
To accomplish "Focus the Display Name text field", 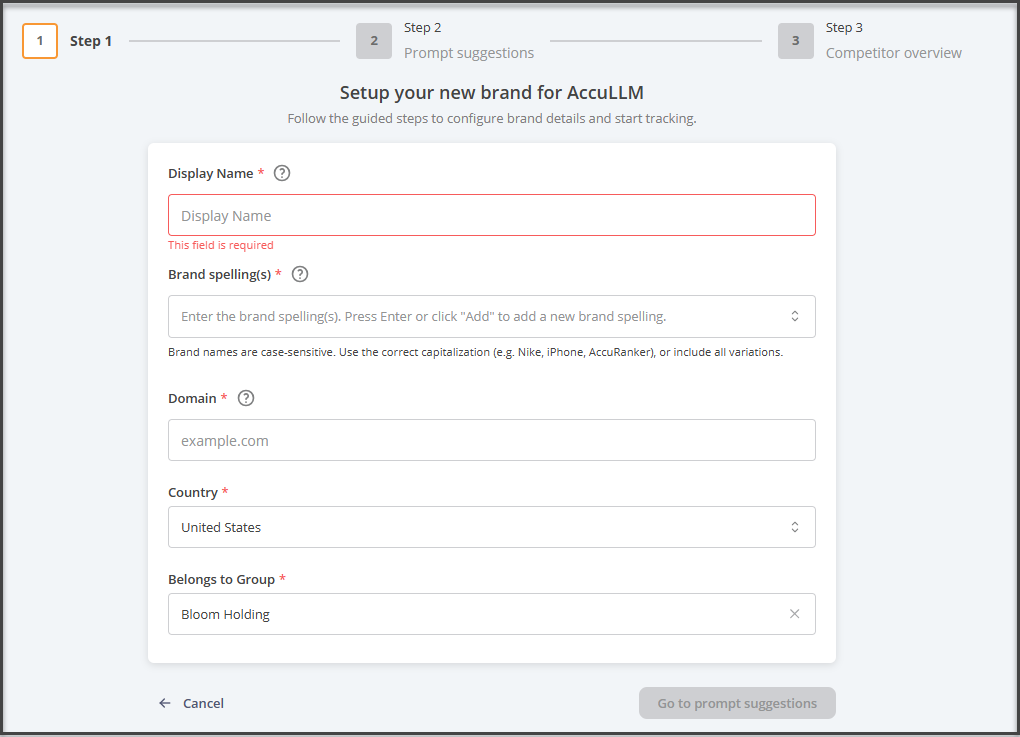I will point(491,215).
